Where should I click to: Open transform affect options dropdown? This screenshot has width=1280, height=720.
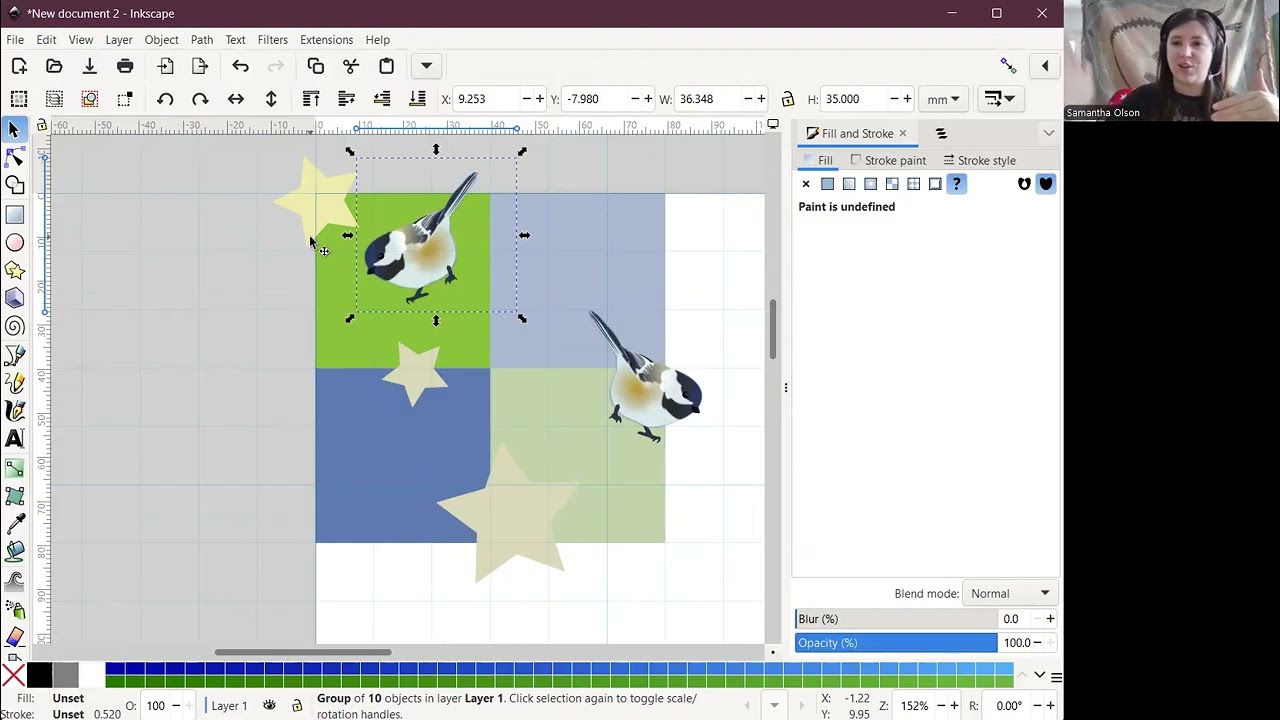point(999,99)
